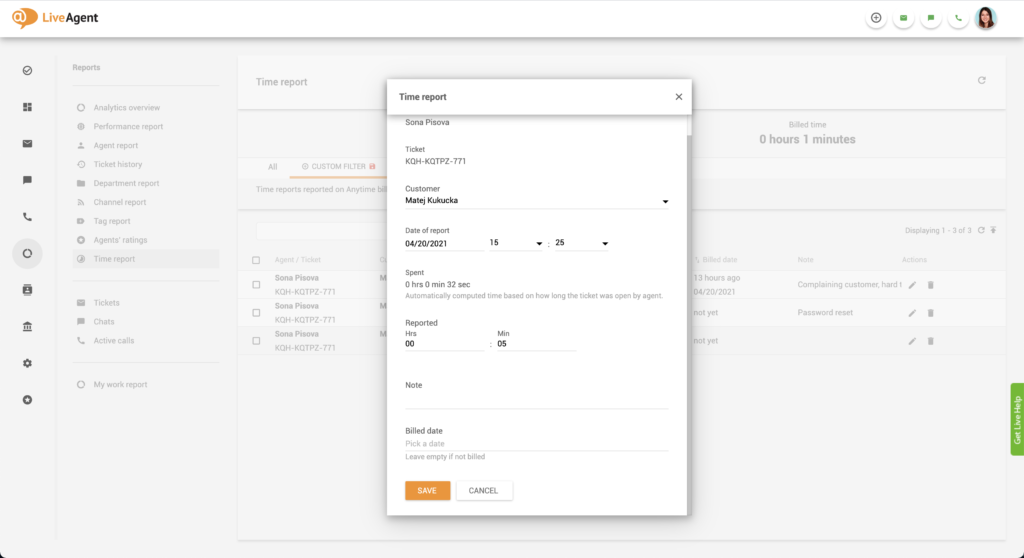The image size is (1024, 558).
Task: Click the knowledge base building icon in sidebar
Action: coord(27,327)
